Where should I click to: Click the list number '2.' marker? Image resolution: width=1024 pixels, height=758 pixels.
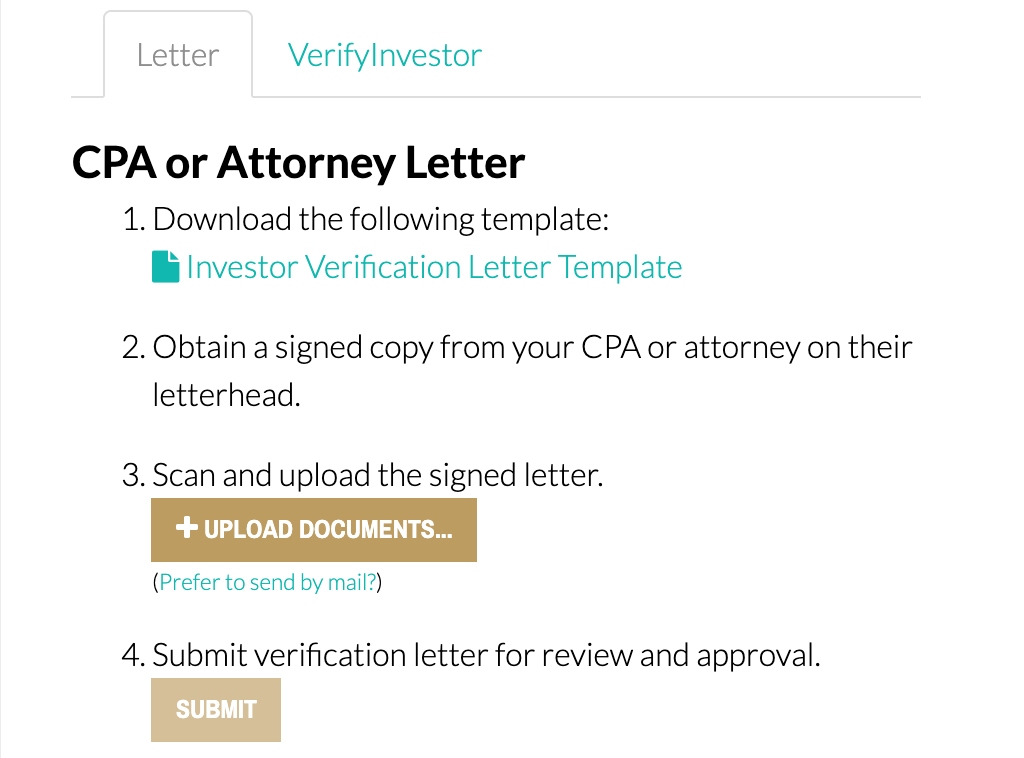click(x=134, y=347)
